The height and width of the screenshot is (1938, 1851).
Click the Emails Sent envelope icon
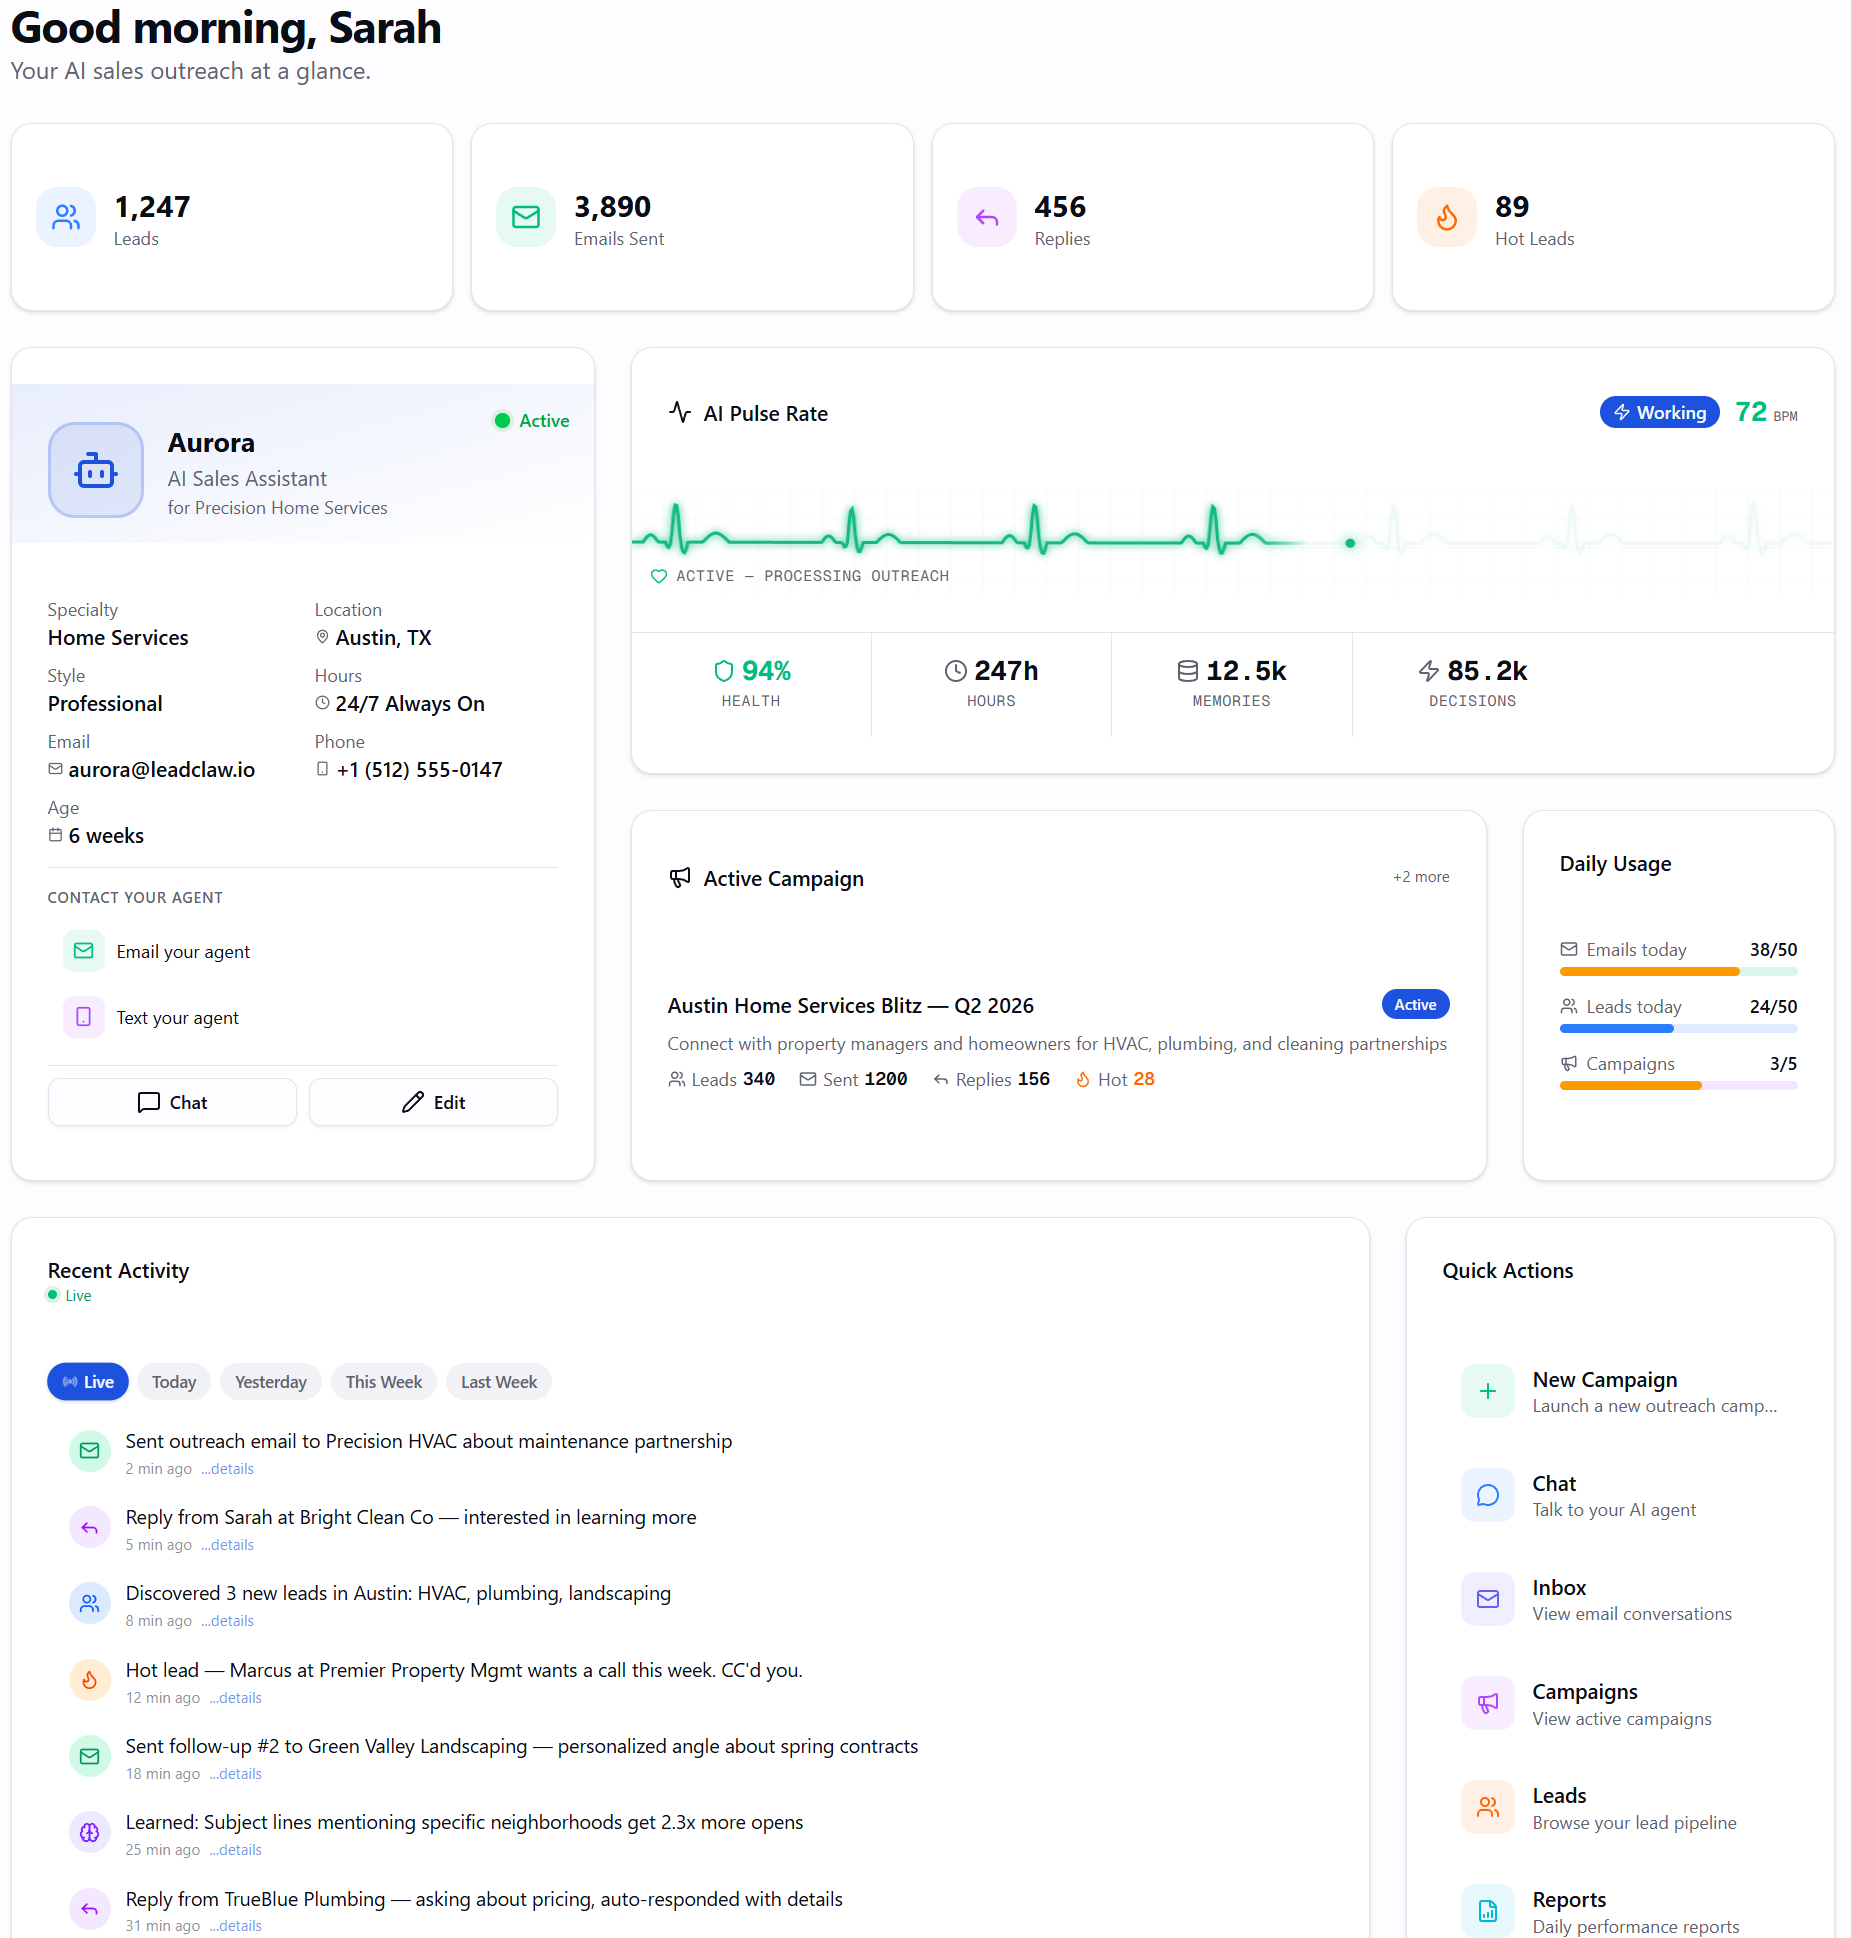[526, 217]
